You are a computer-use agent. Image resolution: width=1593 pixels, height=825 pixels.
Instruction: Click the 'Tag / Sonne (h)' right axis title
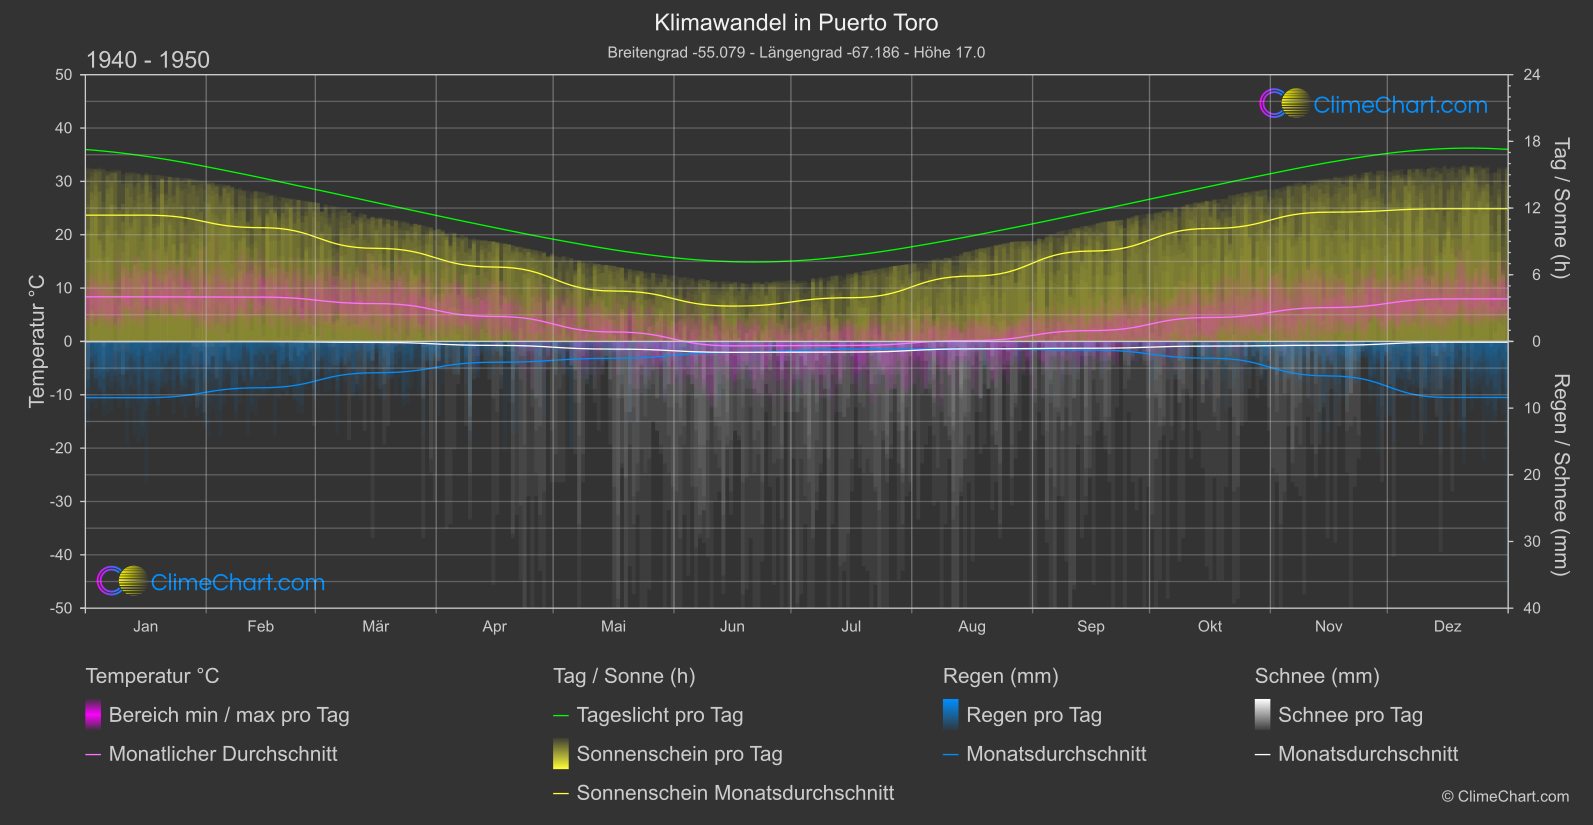pos(1560,208)
